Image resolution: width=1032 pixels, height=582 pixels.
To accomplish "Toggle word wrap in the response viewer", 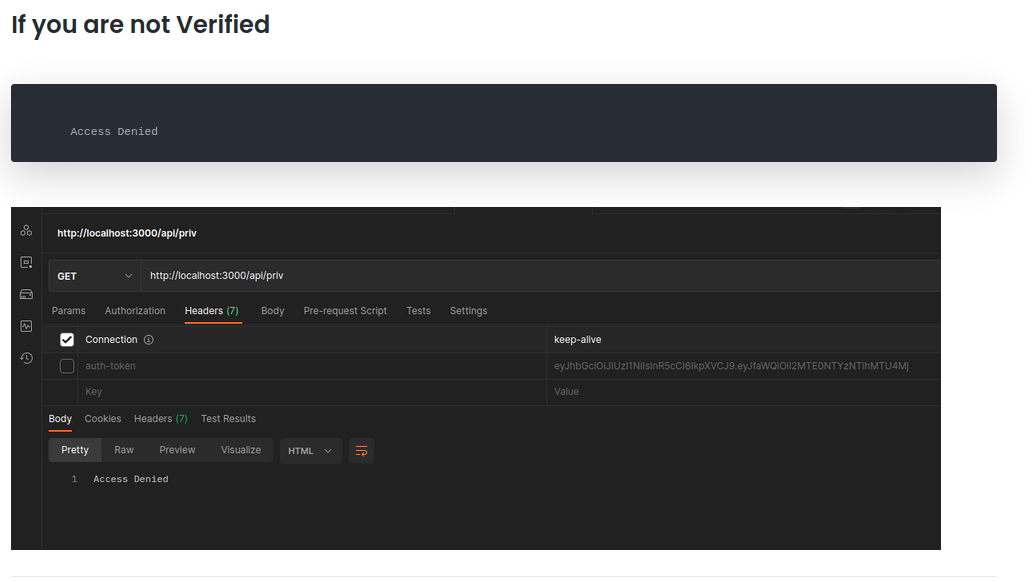I will [x=361, y=450].
